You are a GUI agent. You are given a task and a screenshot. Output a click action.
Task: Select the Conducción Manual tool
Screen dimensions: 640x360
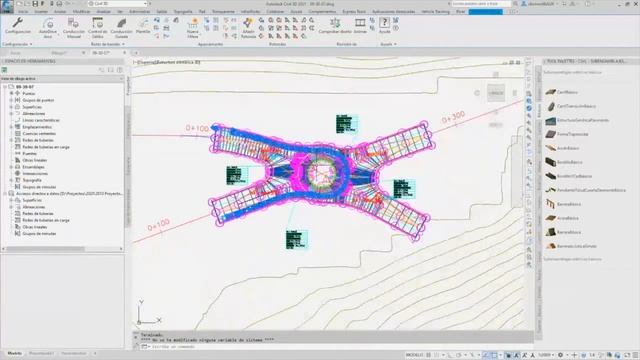(74, 28)
